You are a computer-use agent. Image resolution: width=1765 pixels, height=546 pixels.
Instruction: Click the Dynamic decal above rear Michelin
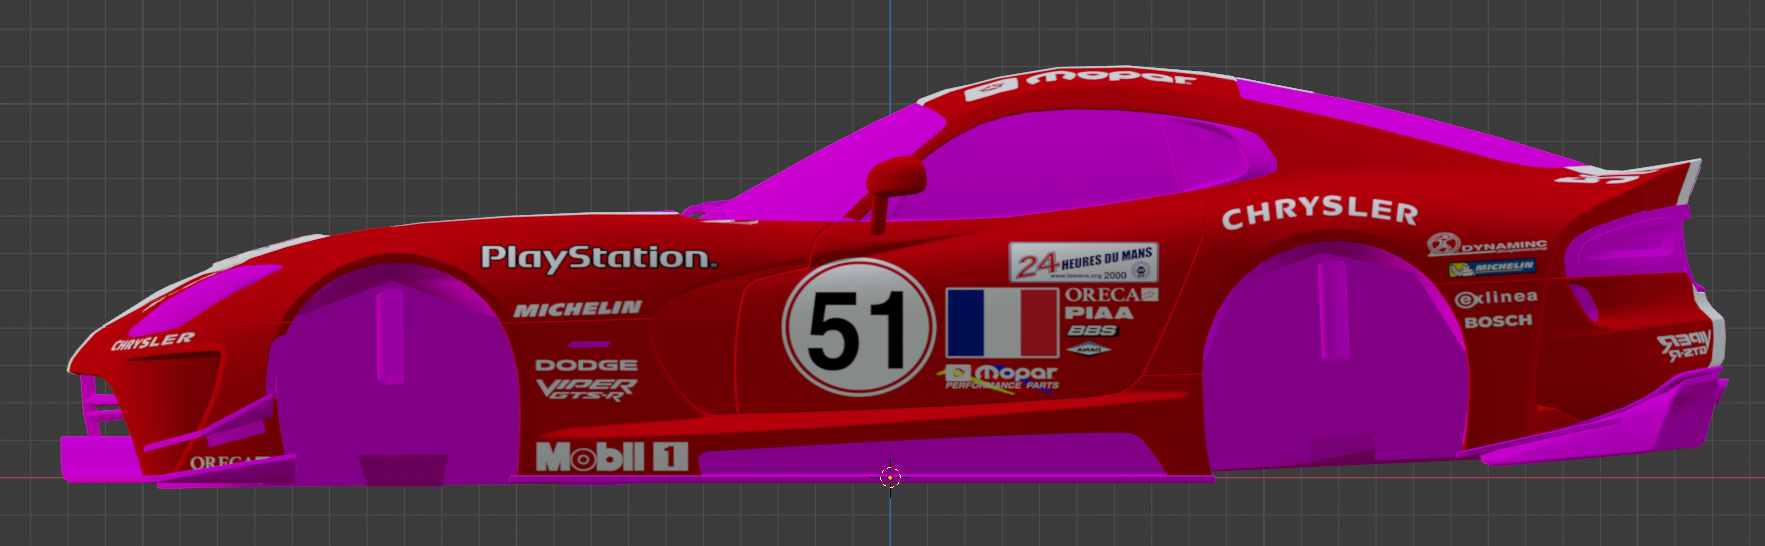pyautogui.click(x=1487, y=245)
